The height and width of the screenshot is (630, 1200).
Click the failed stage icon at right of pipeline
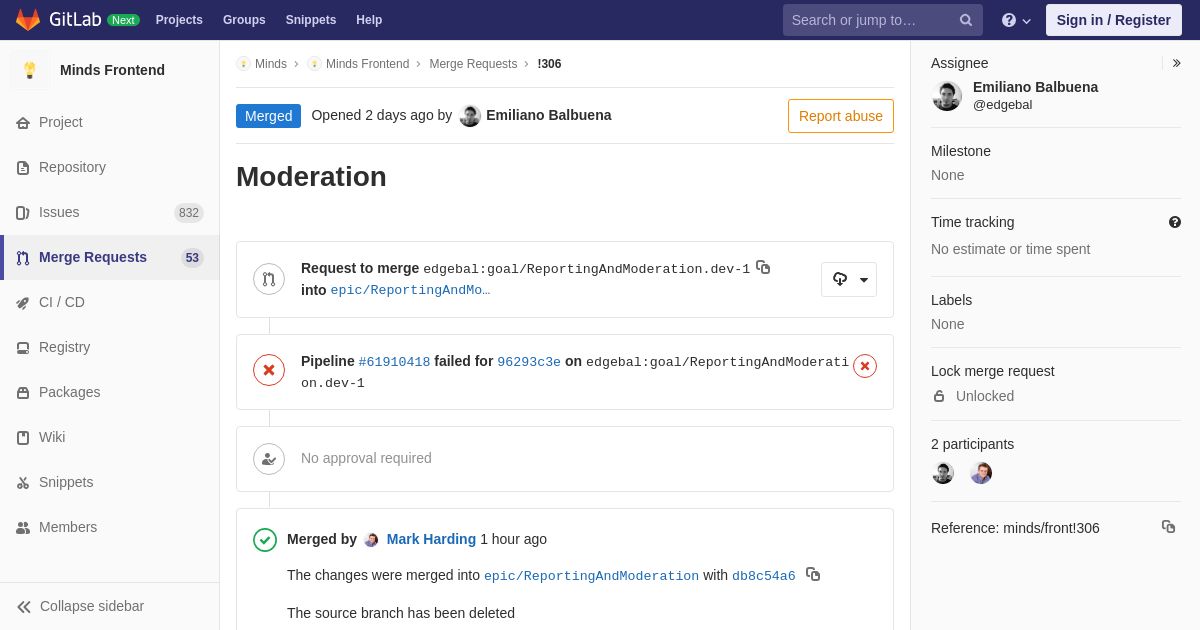[x=865, y=366]
